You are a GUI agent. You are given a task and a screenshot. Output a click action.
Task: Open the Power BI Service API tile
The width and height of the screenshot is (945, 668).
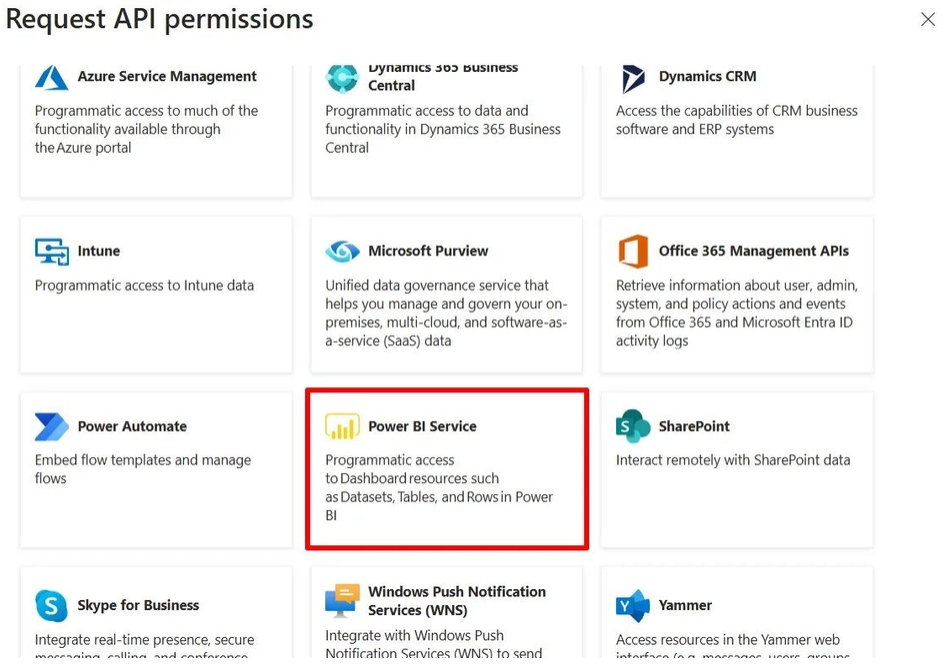[x=447, y=469]
